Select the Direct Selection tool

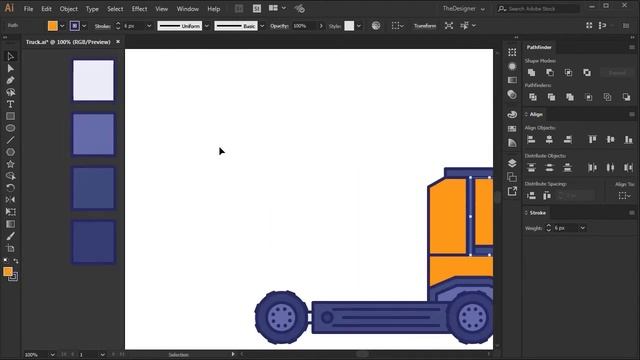[x=11, y=69]
